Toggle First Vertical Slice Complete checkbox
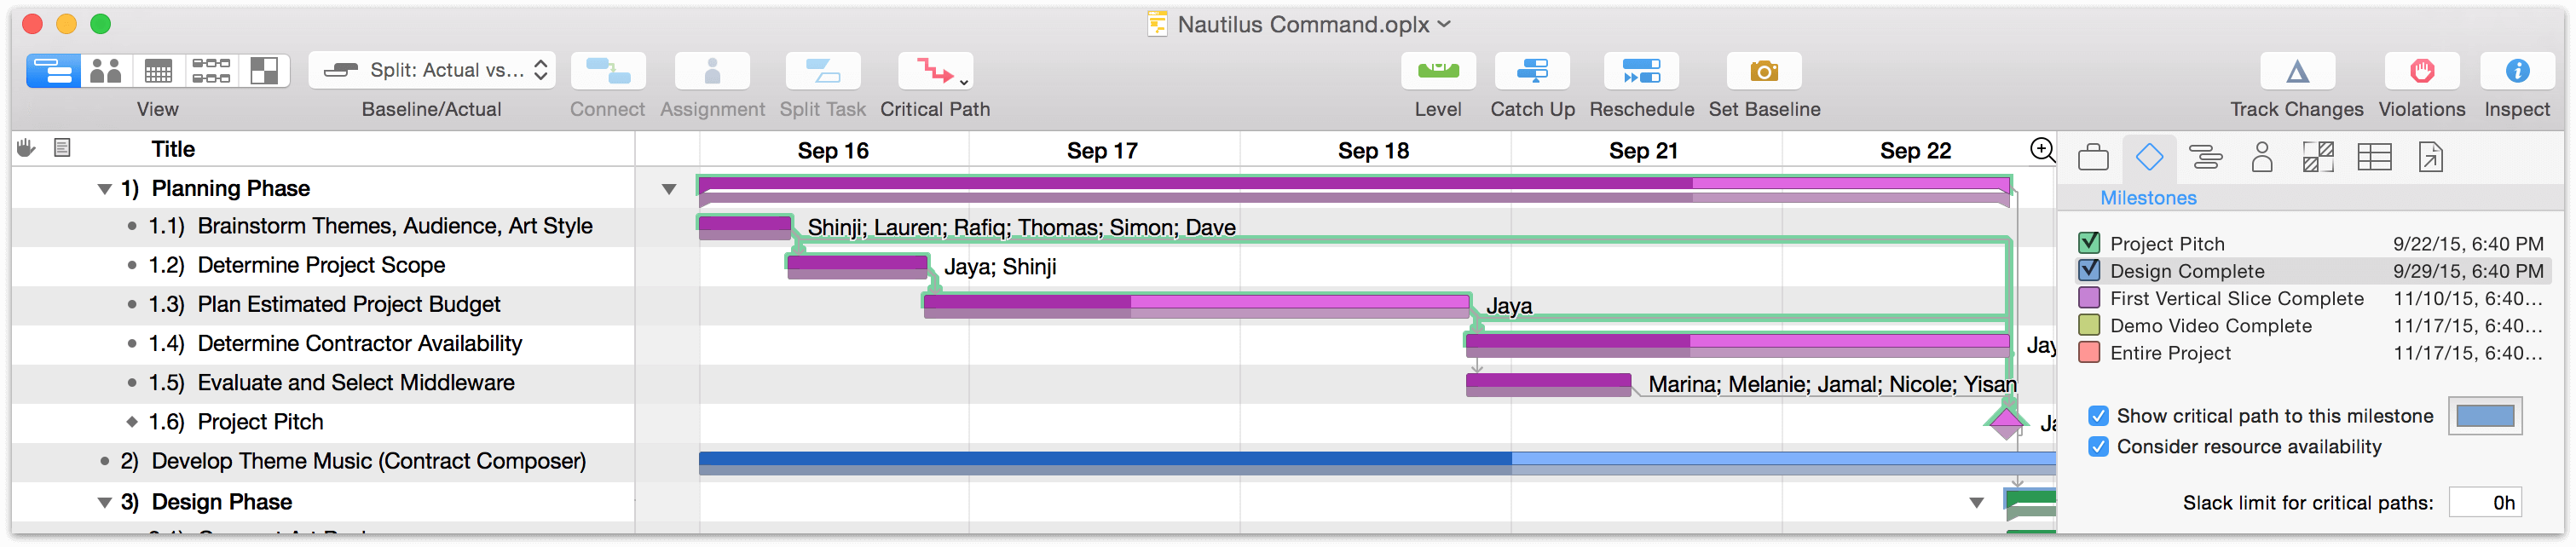Screen dimensions: 2576x547 click(x=2088, y=298)
